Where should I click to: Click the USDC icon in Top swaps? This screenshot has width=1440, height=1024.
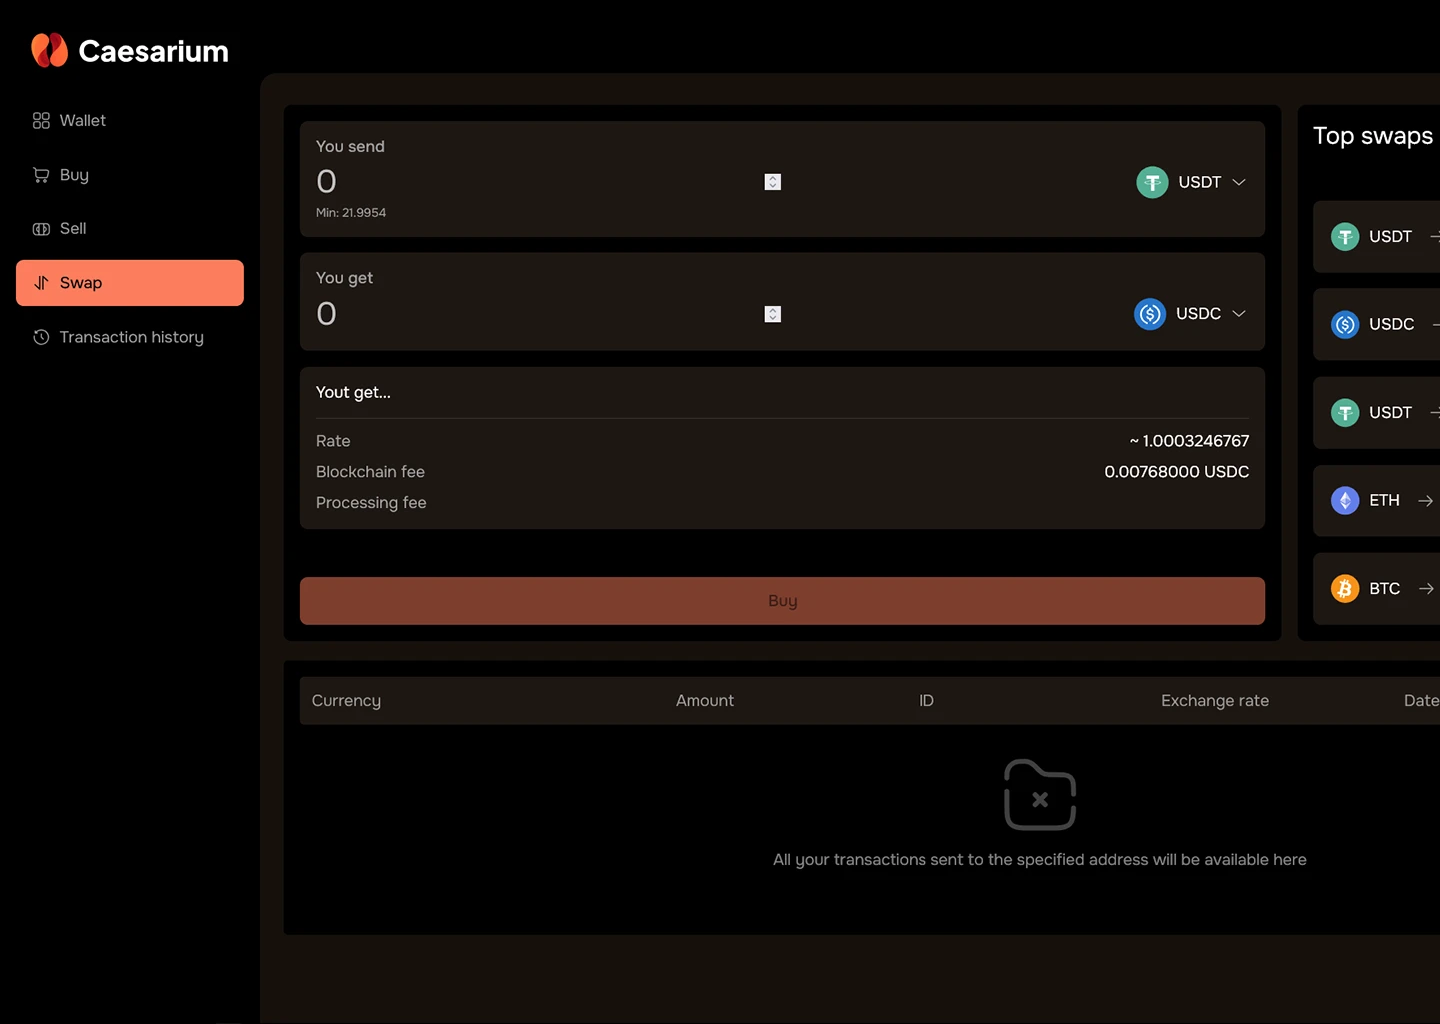[1345, 325]
